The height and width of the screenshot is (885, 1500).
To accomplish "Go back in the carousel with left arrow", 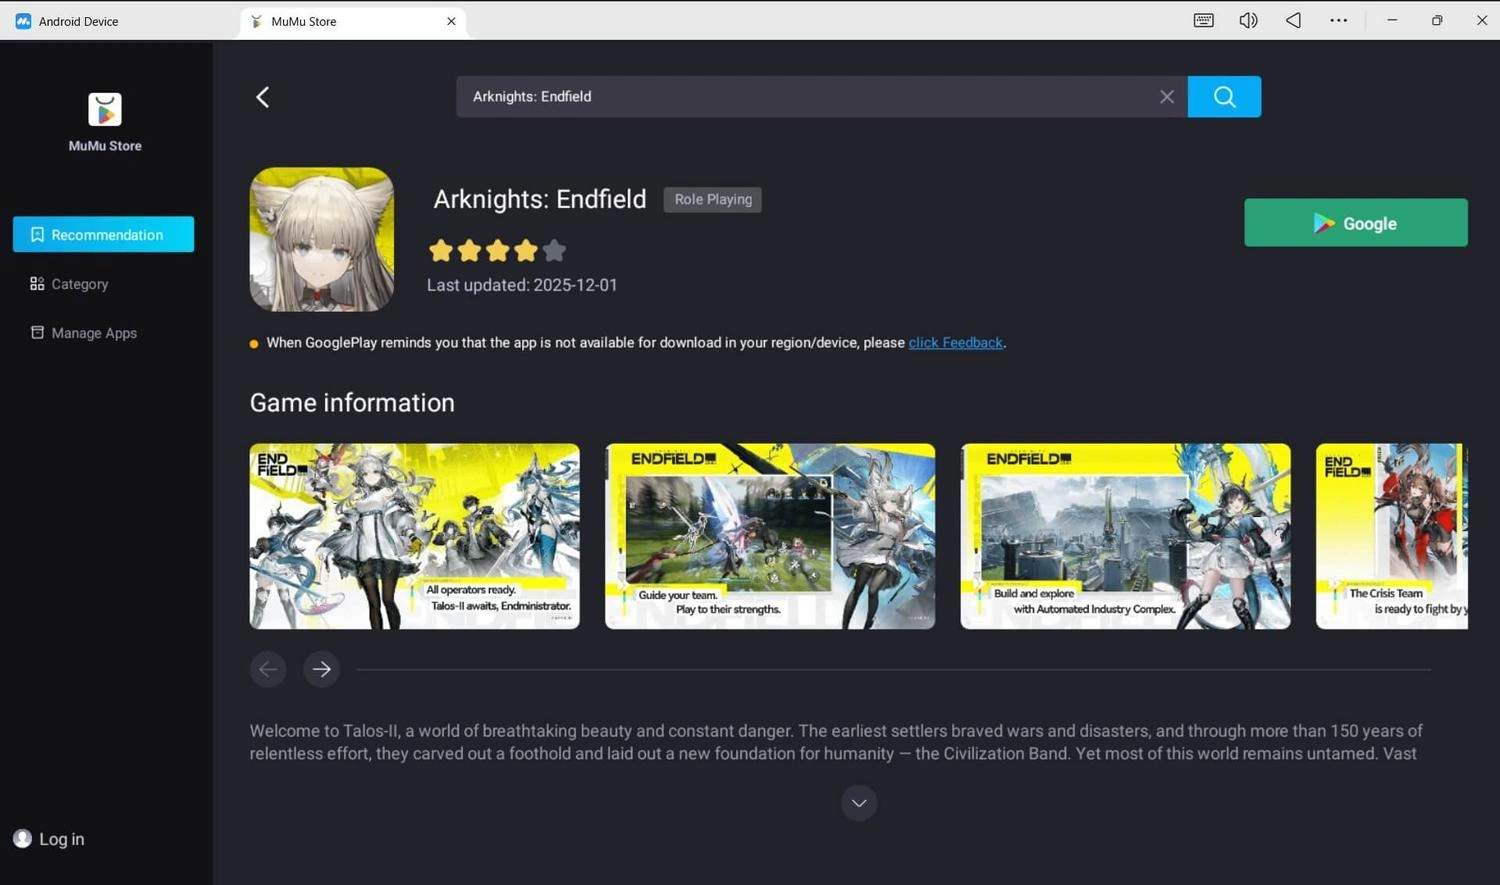I will pos(267,669).
